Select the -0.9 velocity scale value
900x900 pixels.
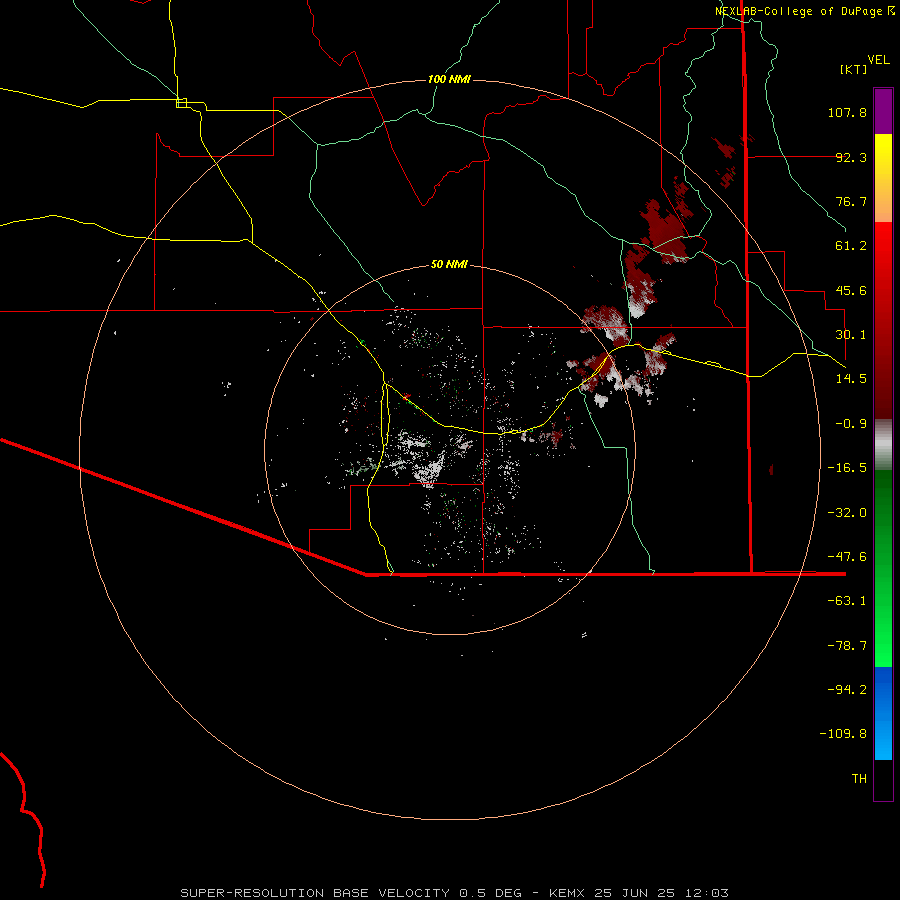point(851,424)
